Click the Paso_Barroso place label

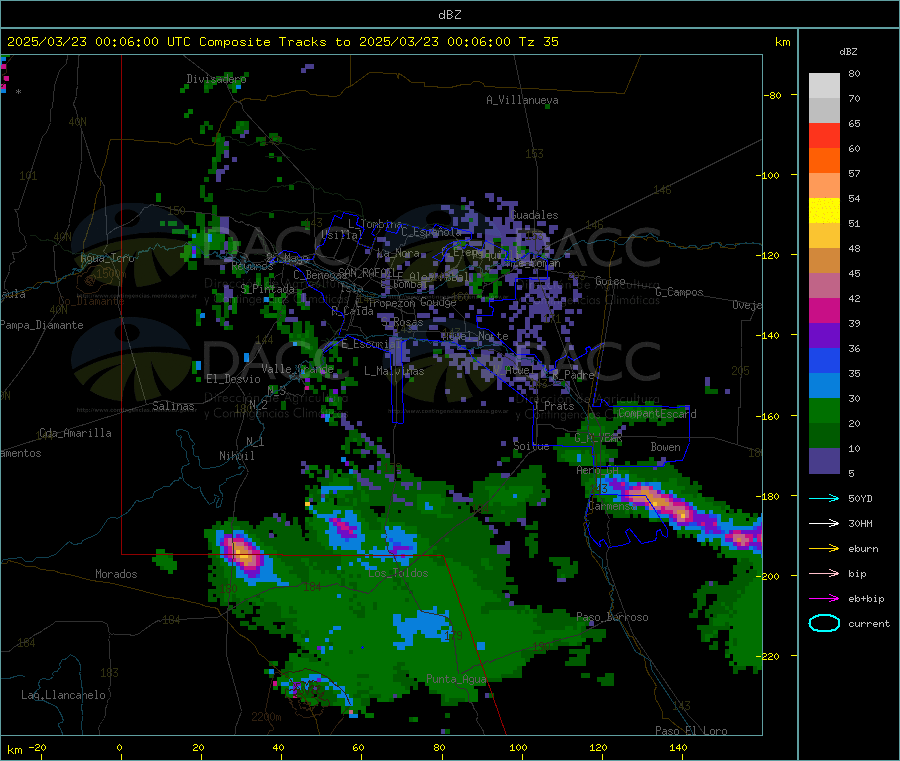(x=612, y=617)
